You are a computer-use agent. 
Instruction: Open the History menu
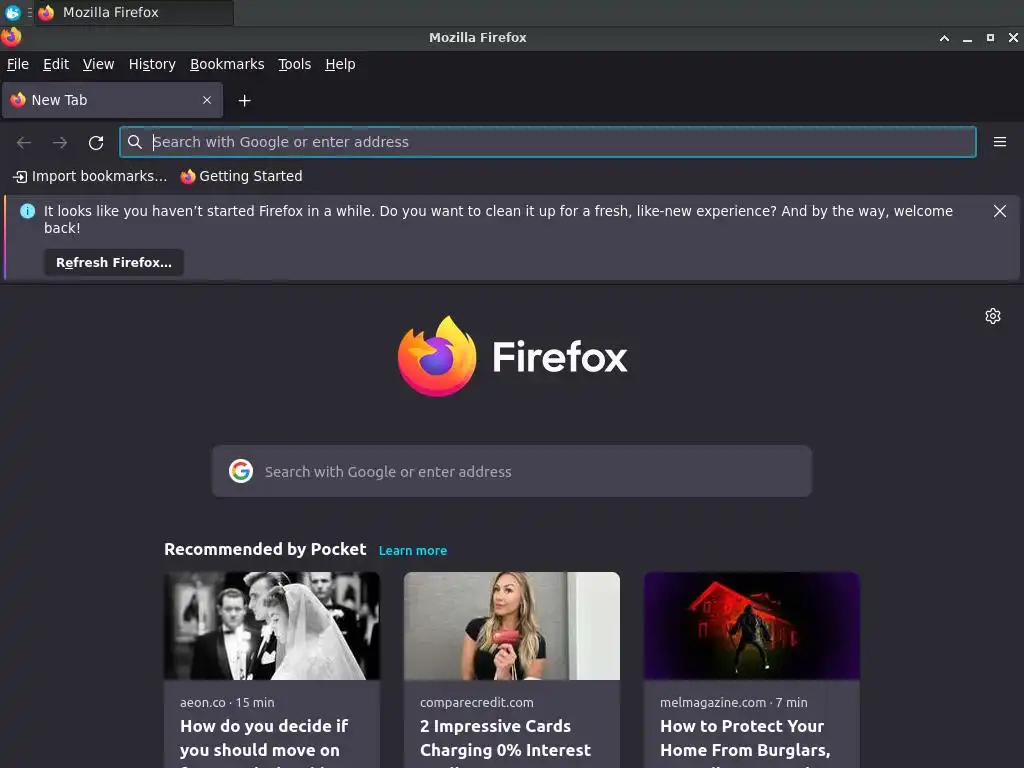coord(152,64)
